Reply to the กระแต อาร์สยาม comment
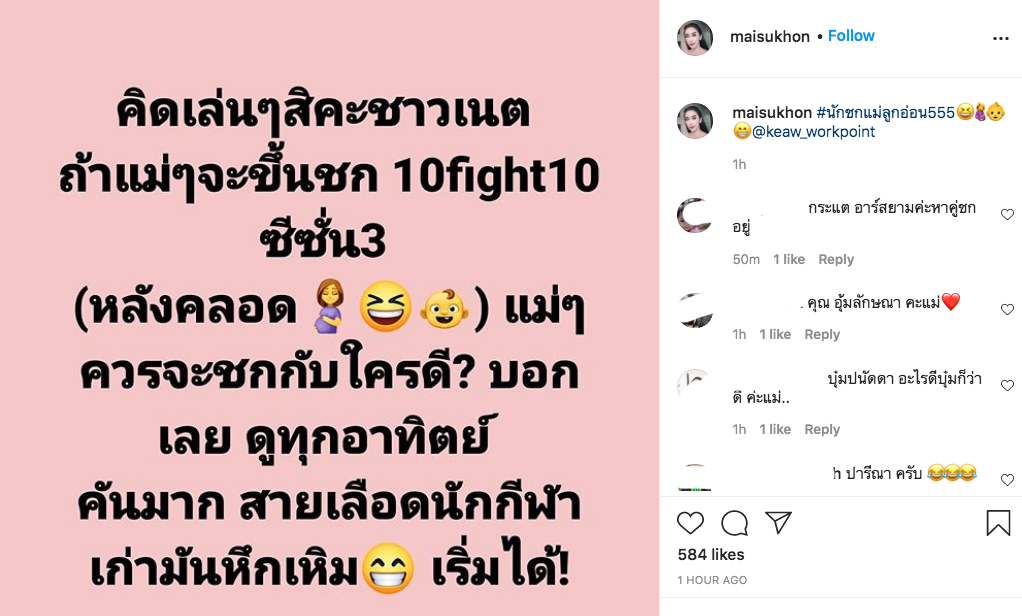1022x616 pixels. [x=836, y=259]
